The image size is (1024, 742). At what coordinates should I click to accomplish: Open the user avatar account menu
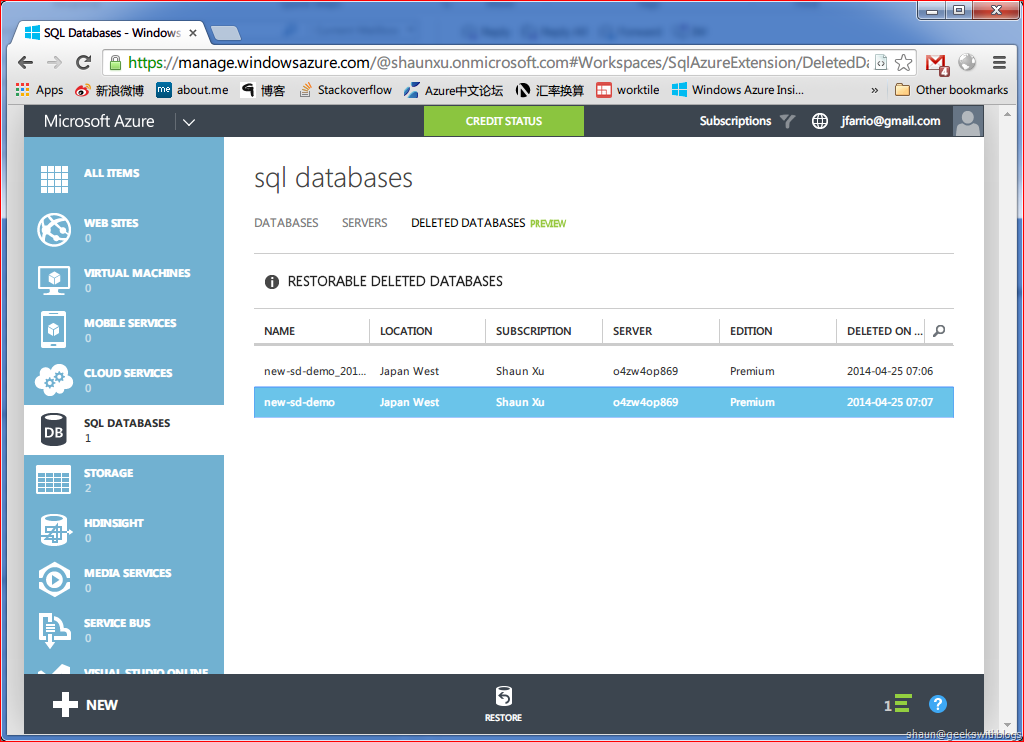click(x=968, y=121)
